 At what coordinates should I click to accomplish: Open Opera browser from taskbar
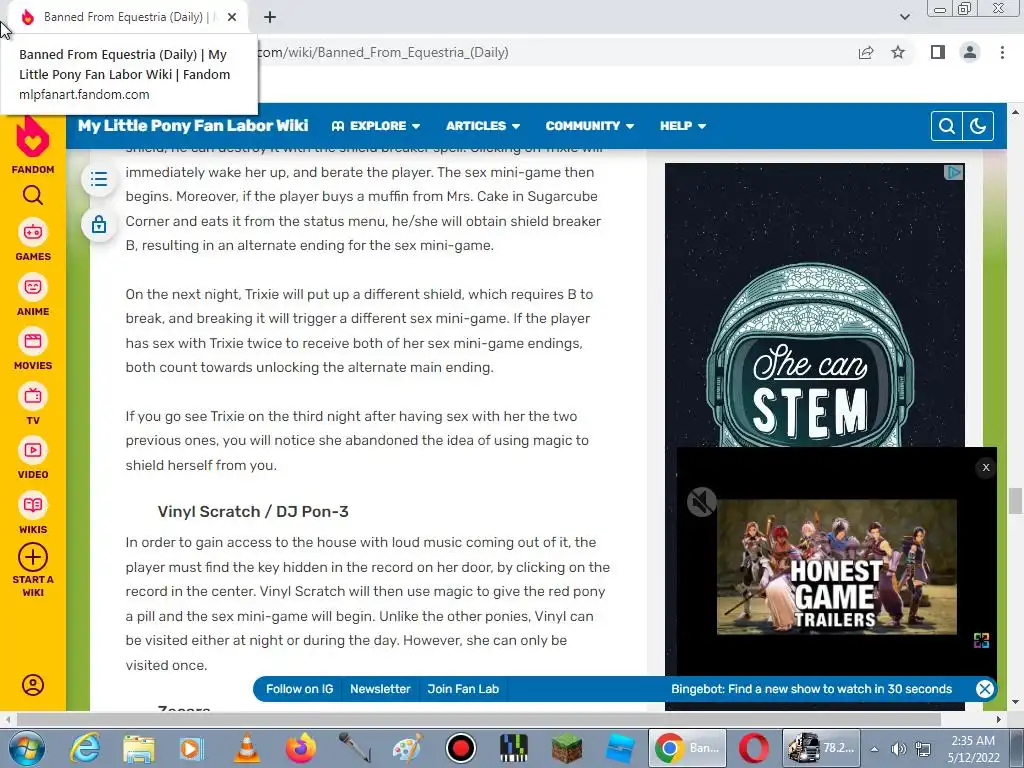click(753, 748)
